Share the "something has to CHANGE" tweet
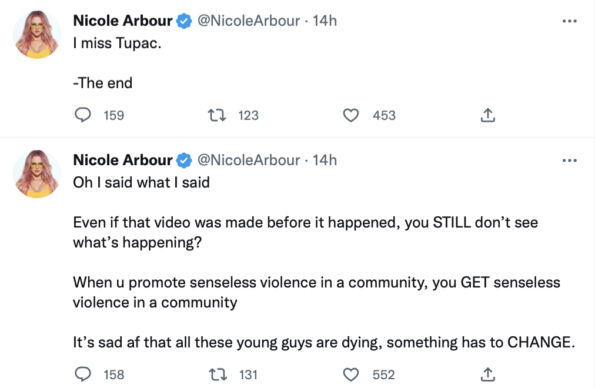The height and width of the screenshot is (388, 595). point(488,374)
